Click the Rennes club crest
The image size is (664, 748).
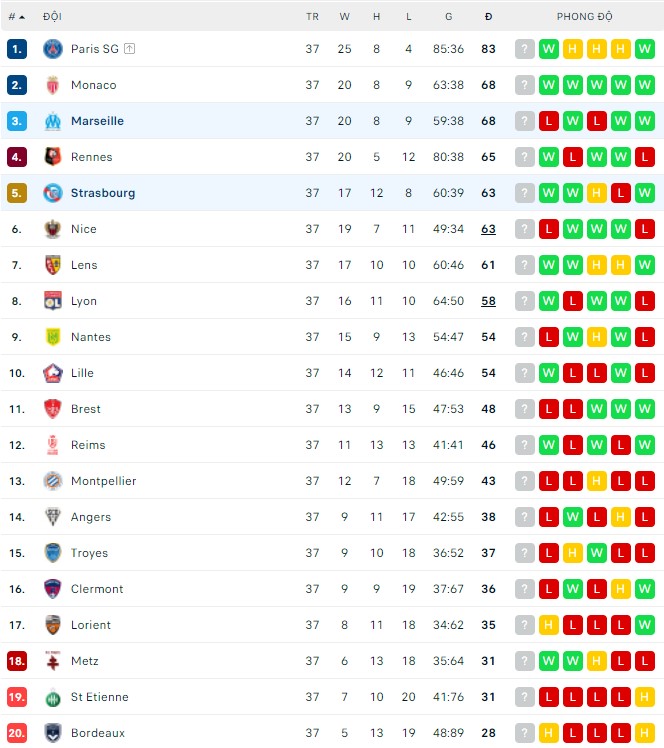[53, 157]
